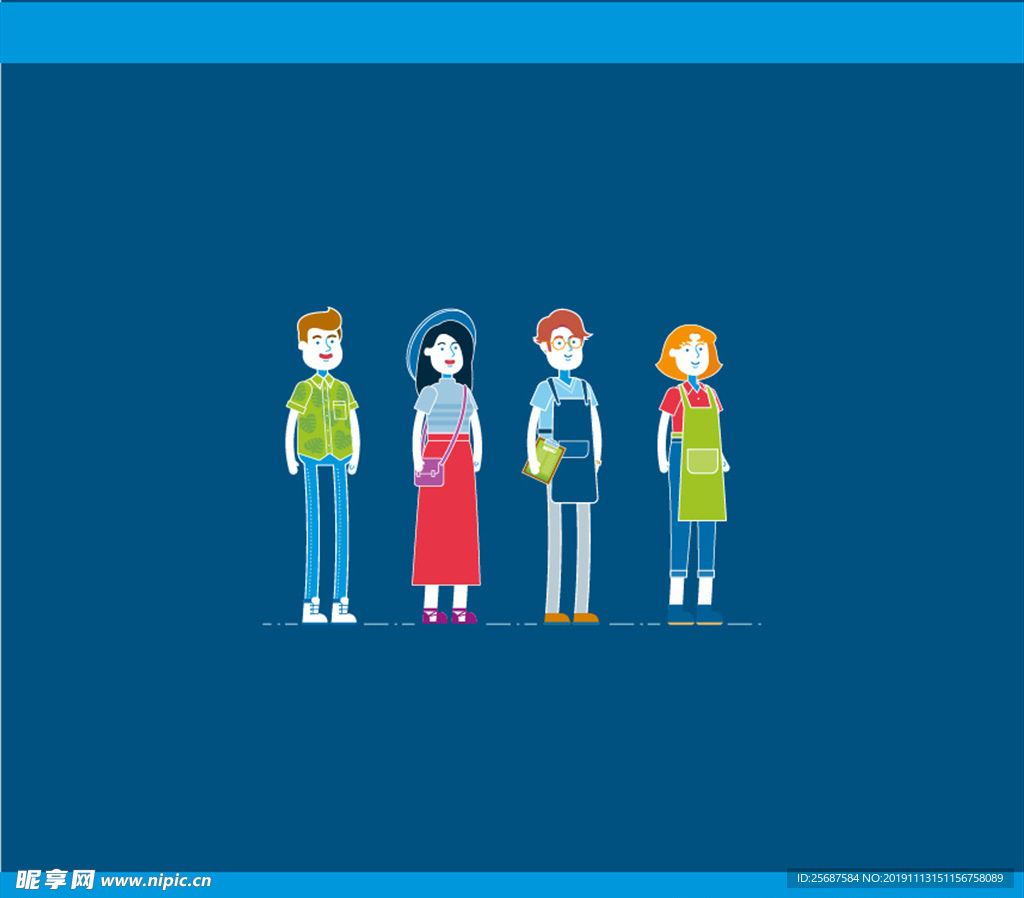Select the orange-haired woman in green apron
This screenshot has width=1024, height=898.
pyautogui.click(x=692, y=474)
